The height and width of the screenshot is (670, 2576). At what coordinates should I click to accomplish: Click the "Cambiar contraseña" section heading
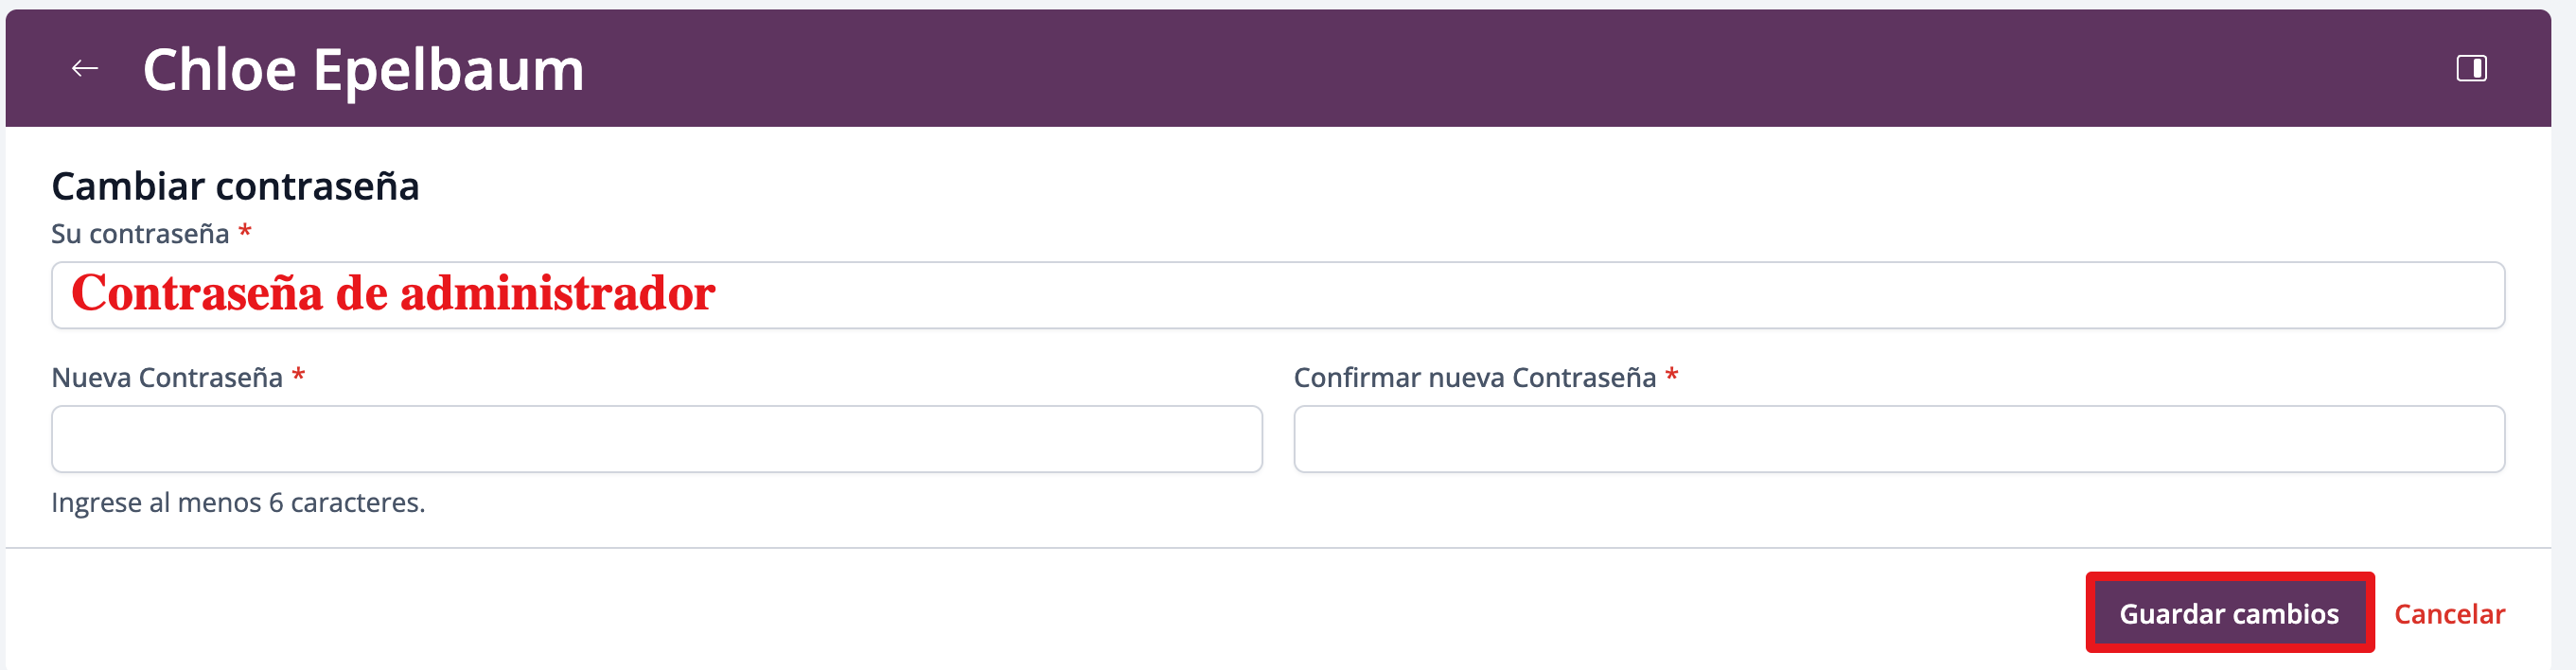point(235,187)
